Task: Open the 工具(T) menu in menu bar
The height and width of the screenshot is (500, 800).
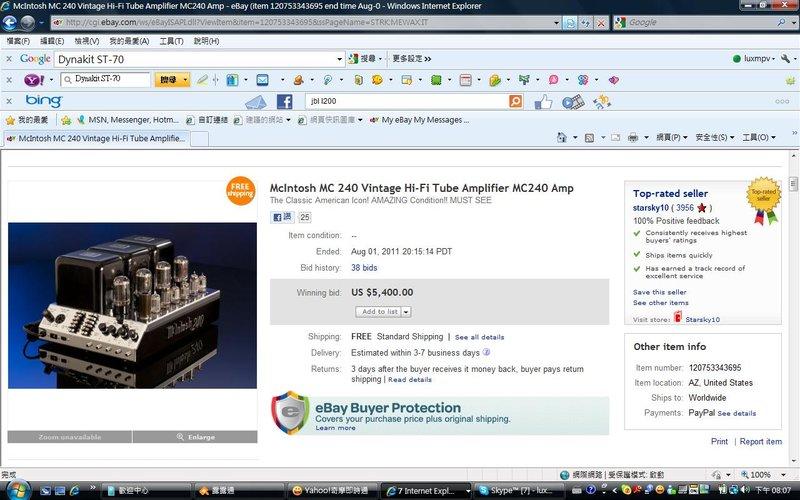Action: 171,41
